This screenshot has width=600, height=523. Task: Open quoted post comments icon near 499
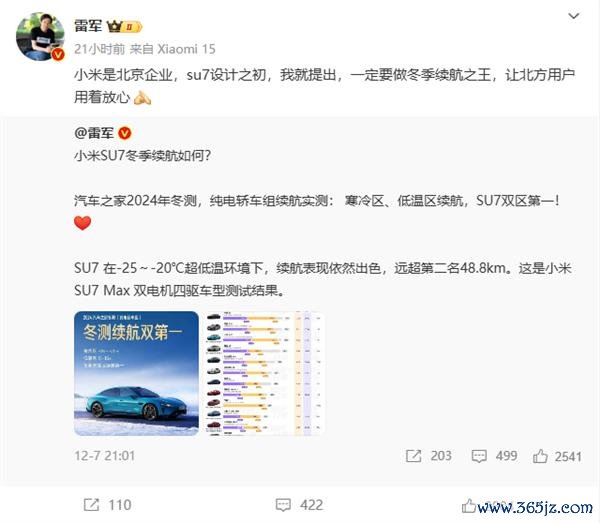479,456
